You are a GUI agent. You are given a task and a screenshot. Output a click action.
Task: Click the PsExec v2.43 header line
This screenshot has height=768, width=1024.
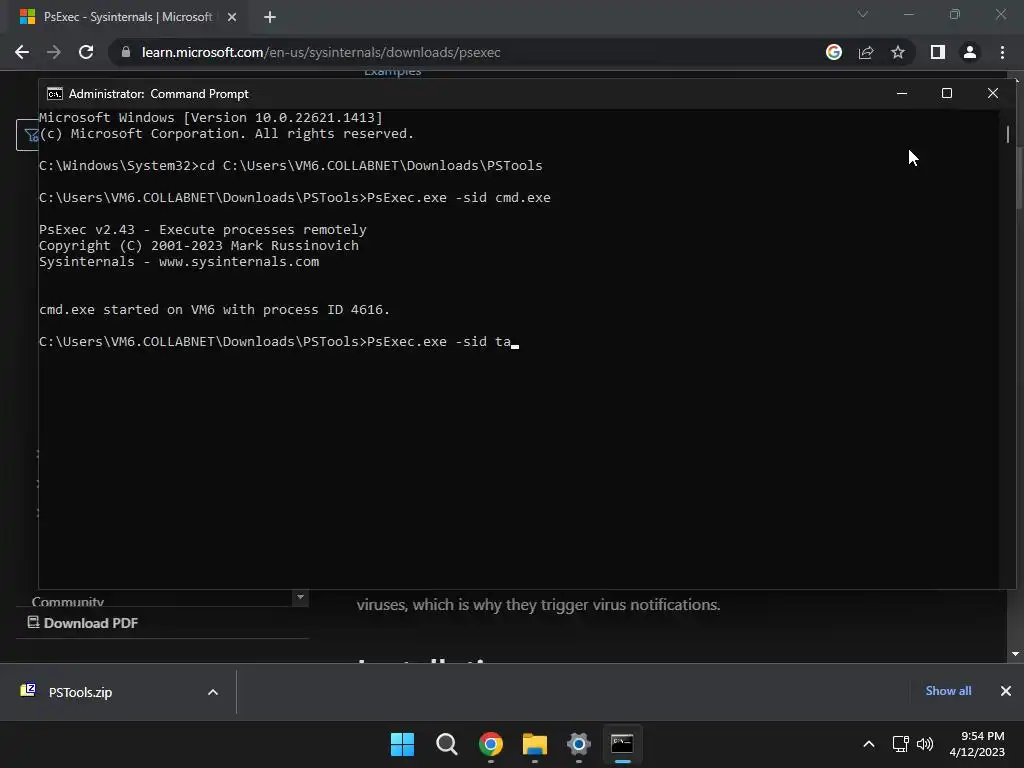[x=202, y=230]
